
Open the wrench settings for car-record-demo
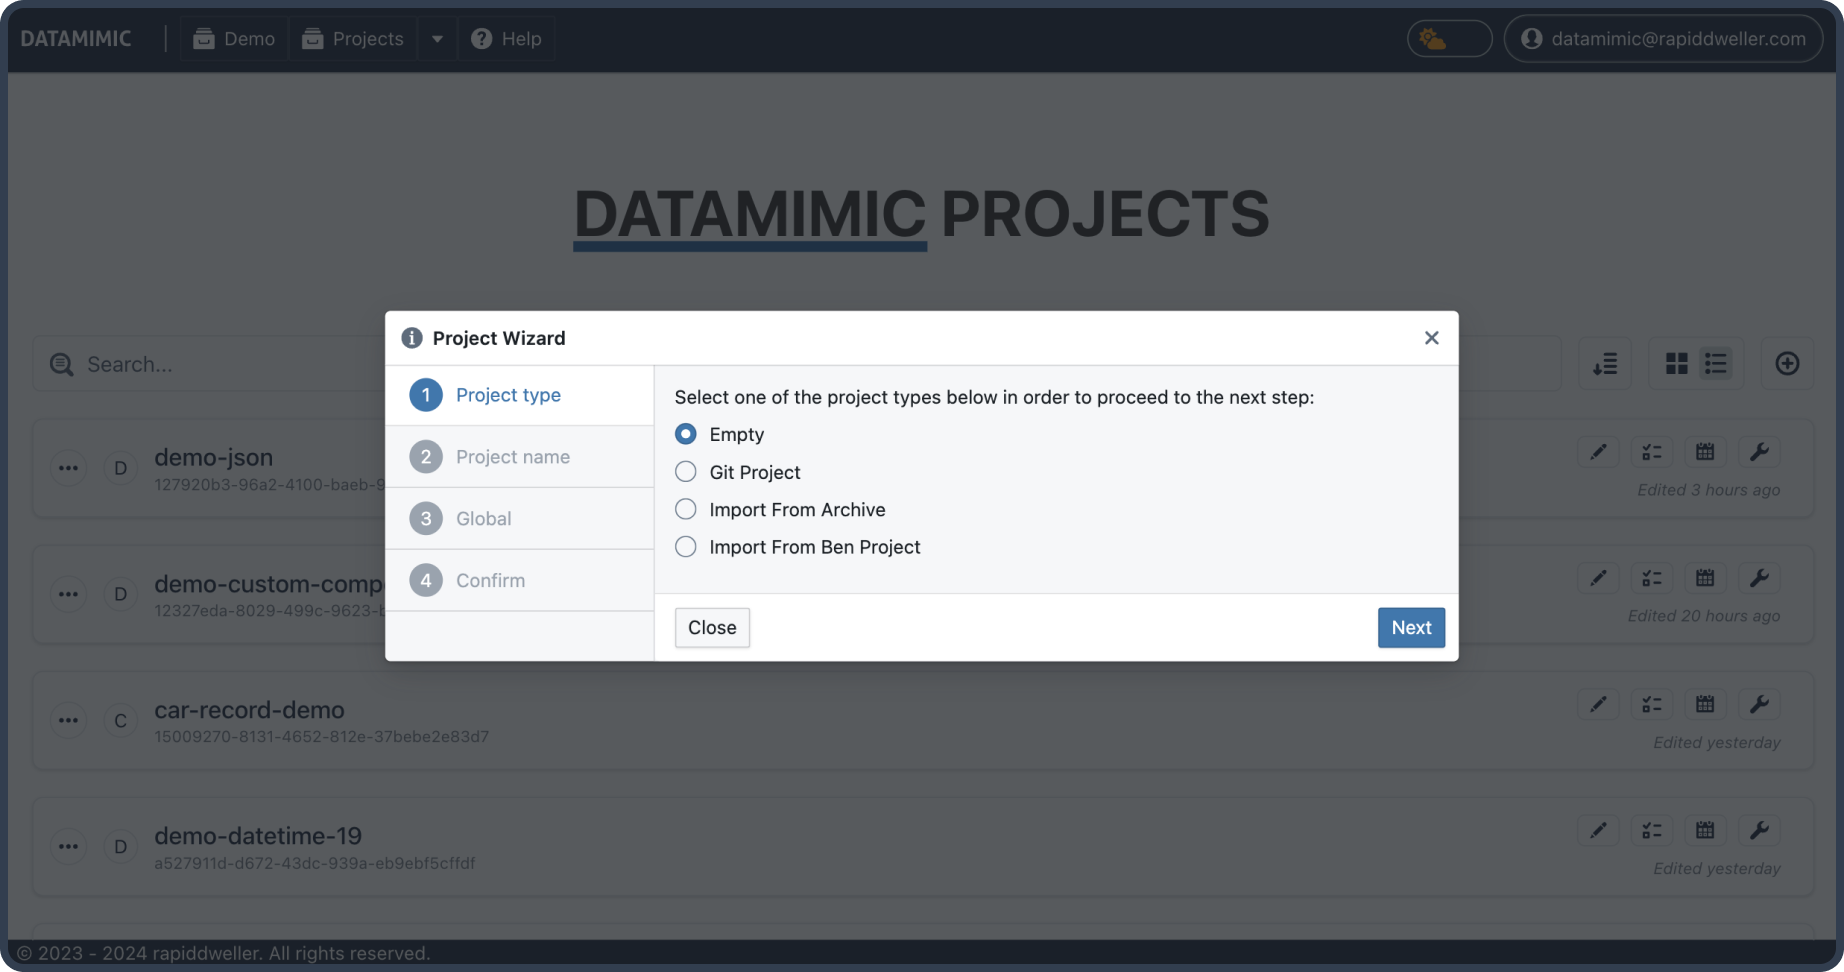coord(1759,704)
